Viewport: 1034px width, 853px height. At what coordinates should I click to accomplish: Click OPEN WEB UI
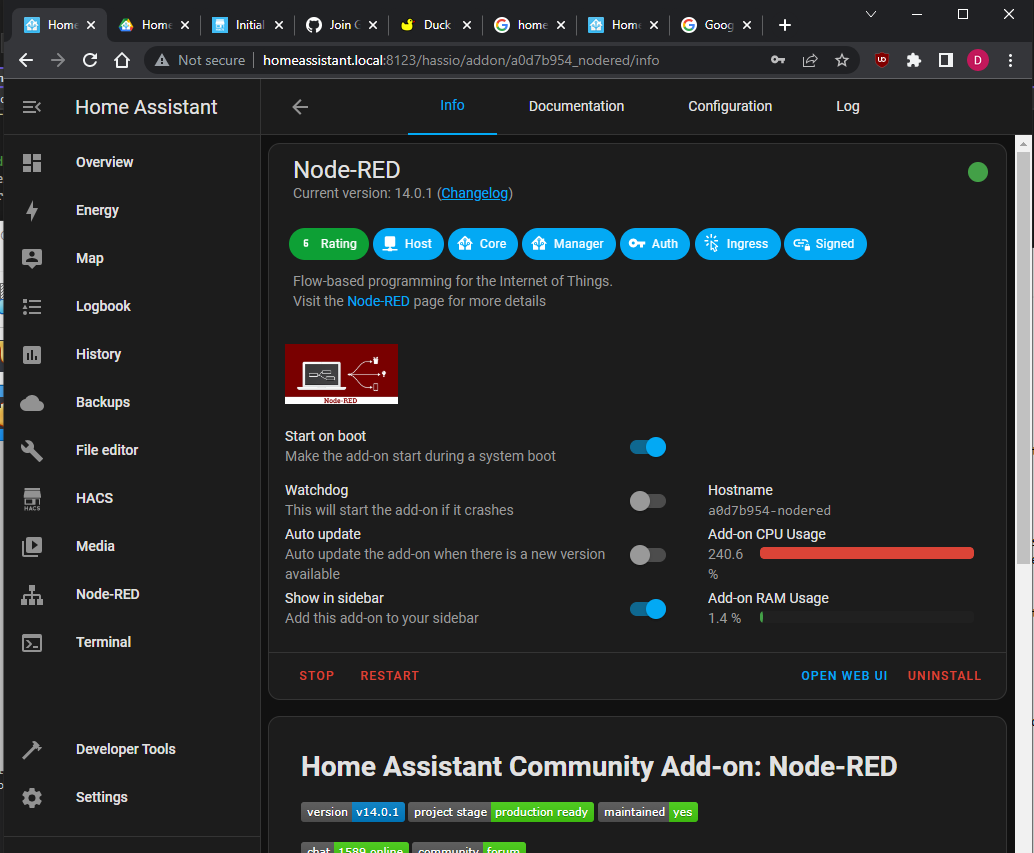(x=844, y=676)
